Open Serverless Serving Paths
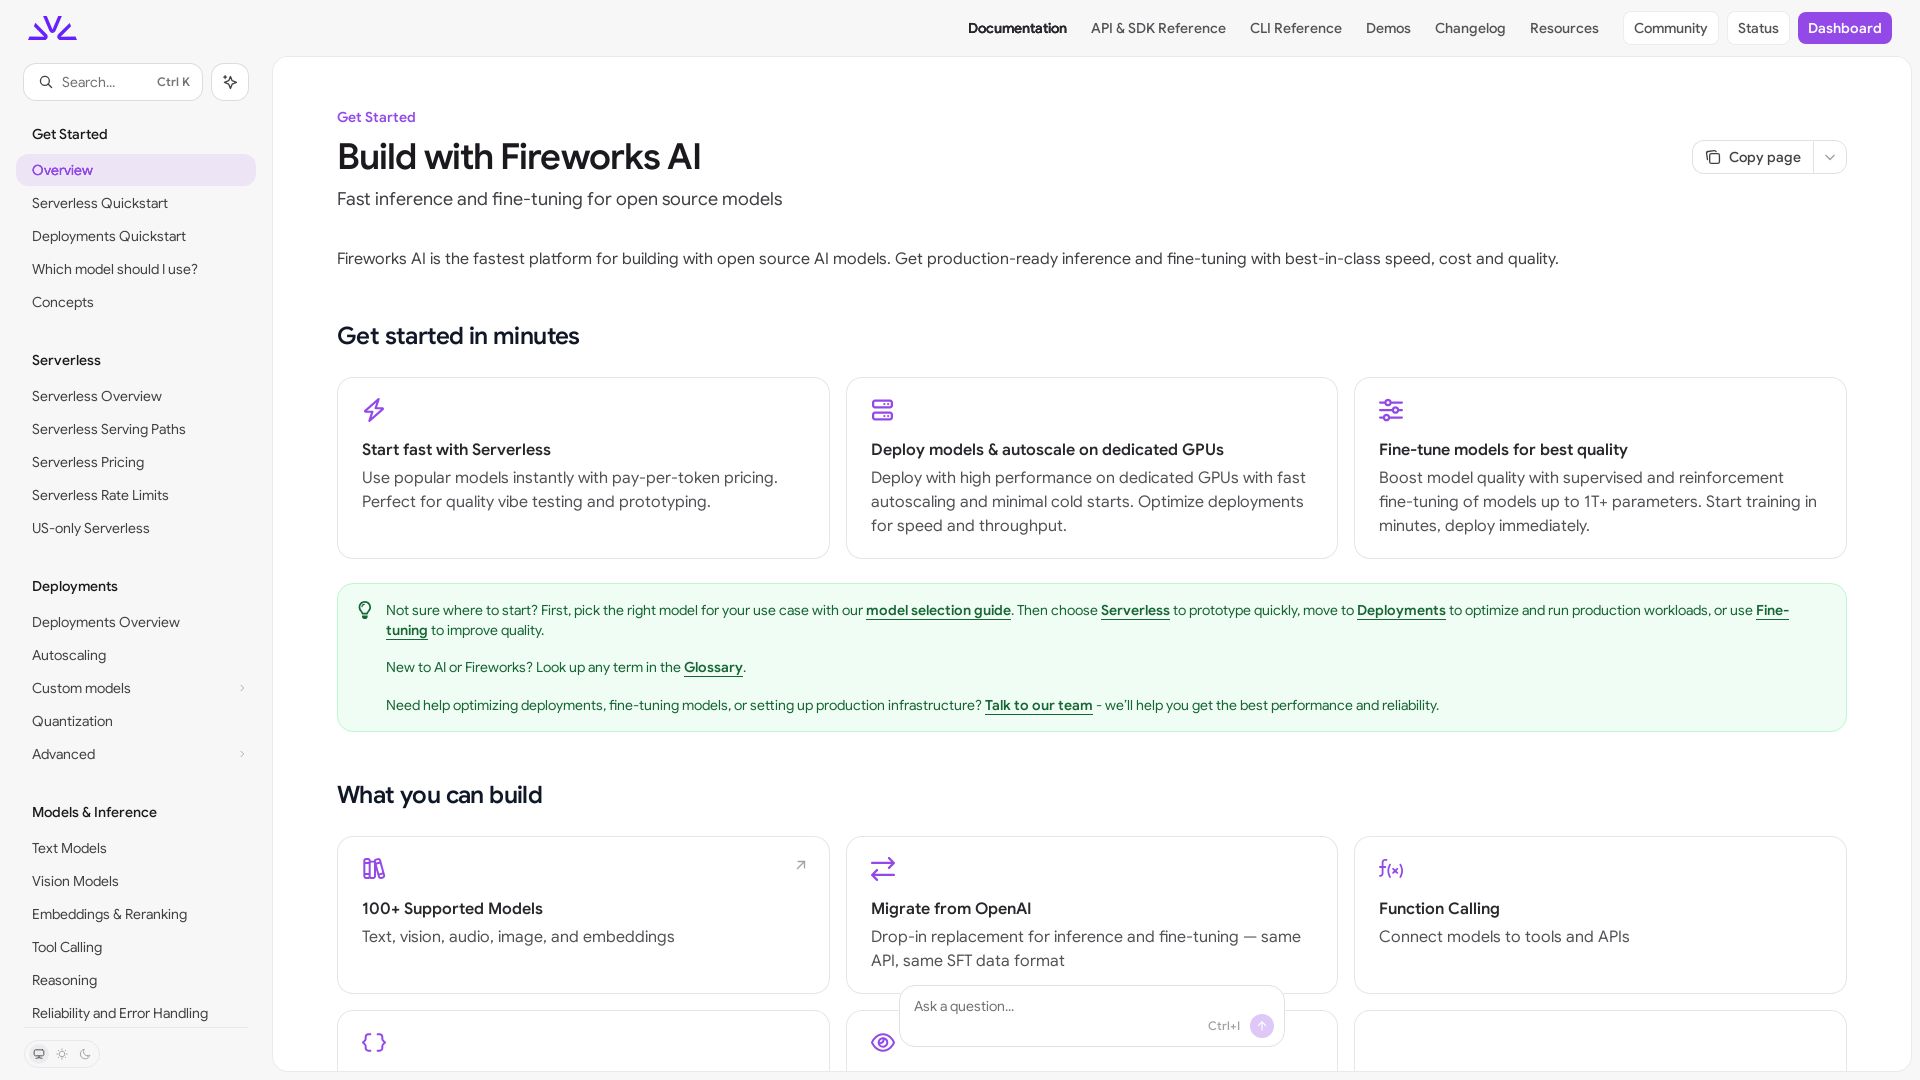Image resolution: width=1920 pixels, height=1080 pixels. (136, 429)
